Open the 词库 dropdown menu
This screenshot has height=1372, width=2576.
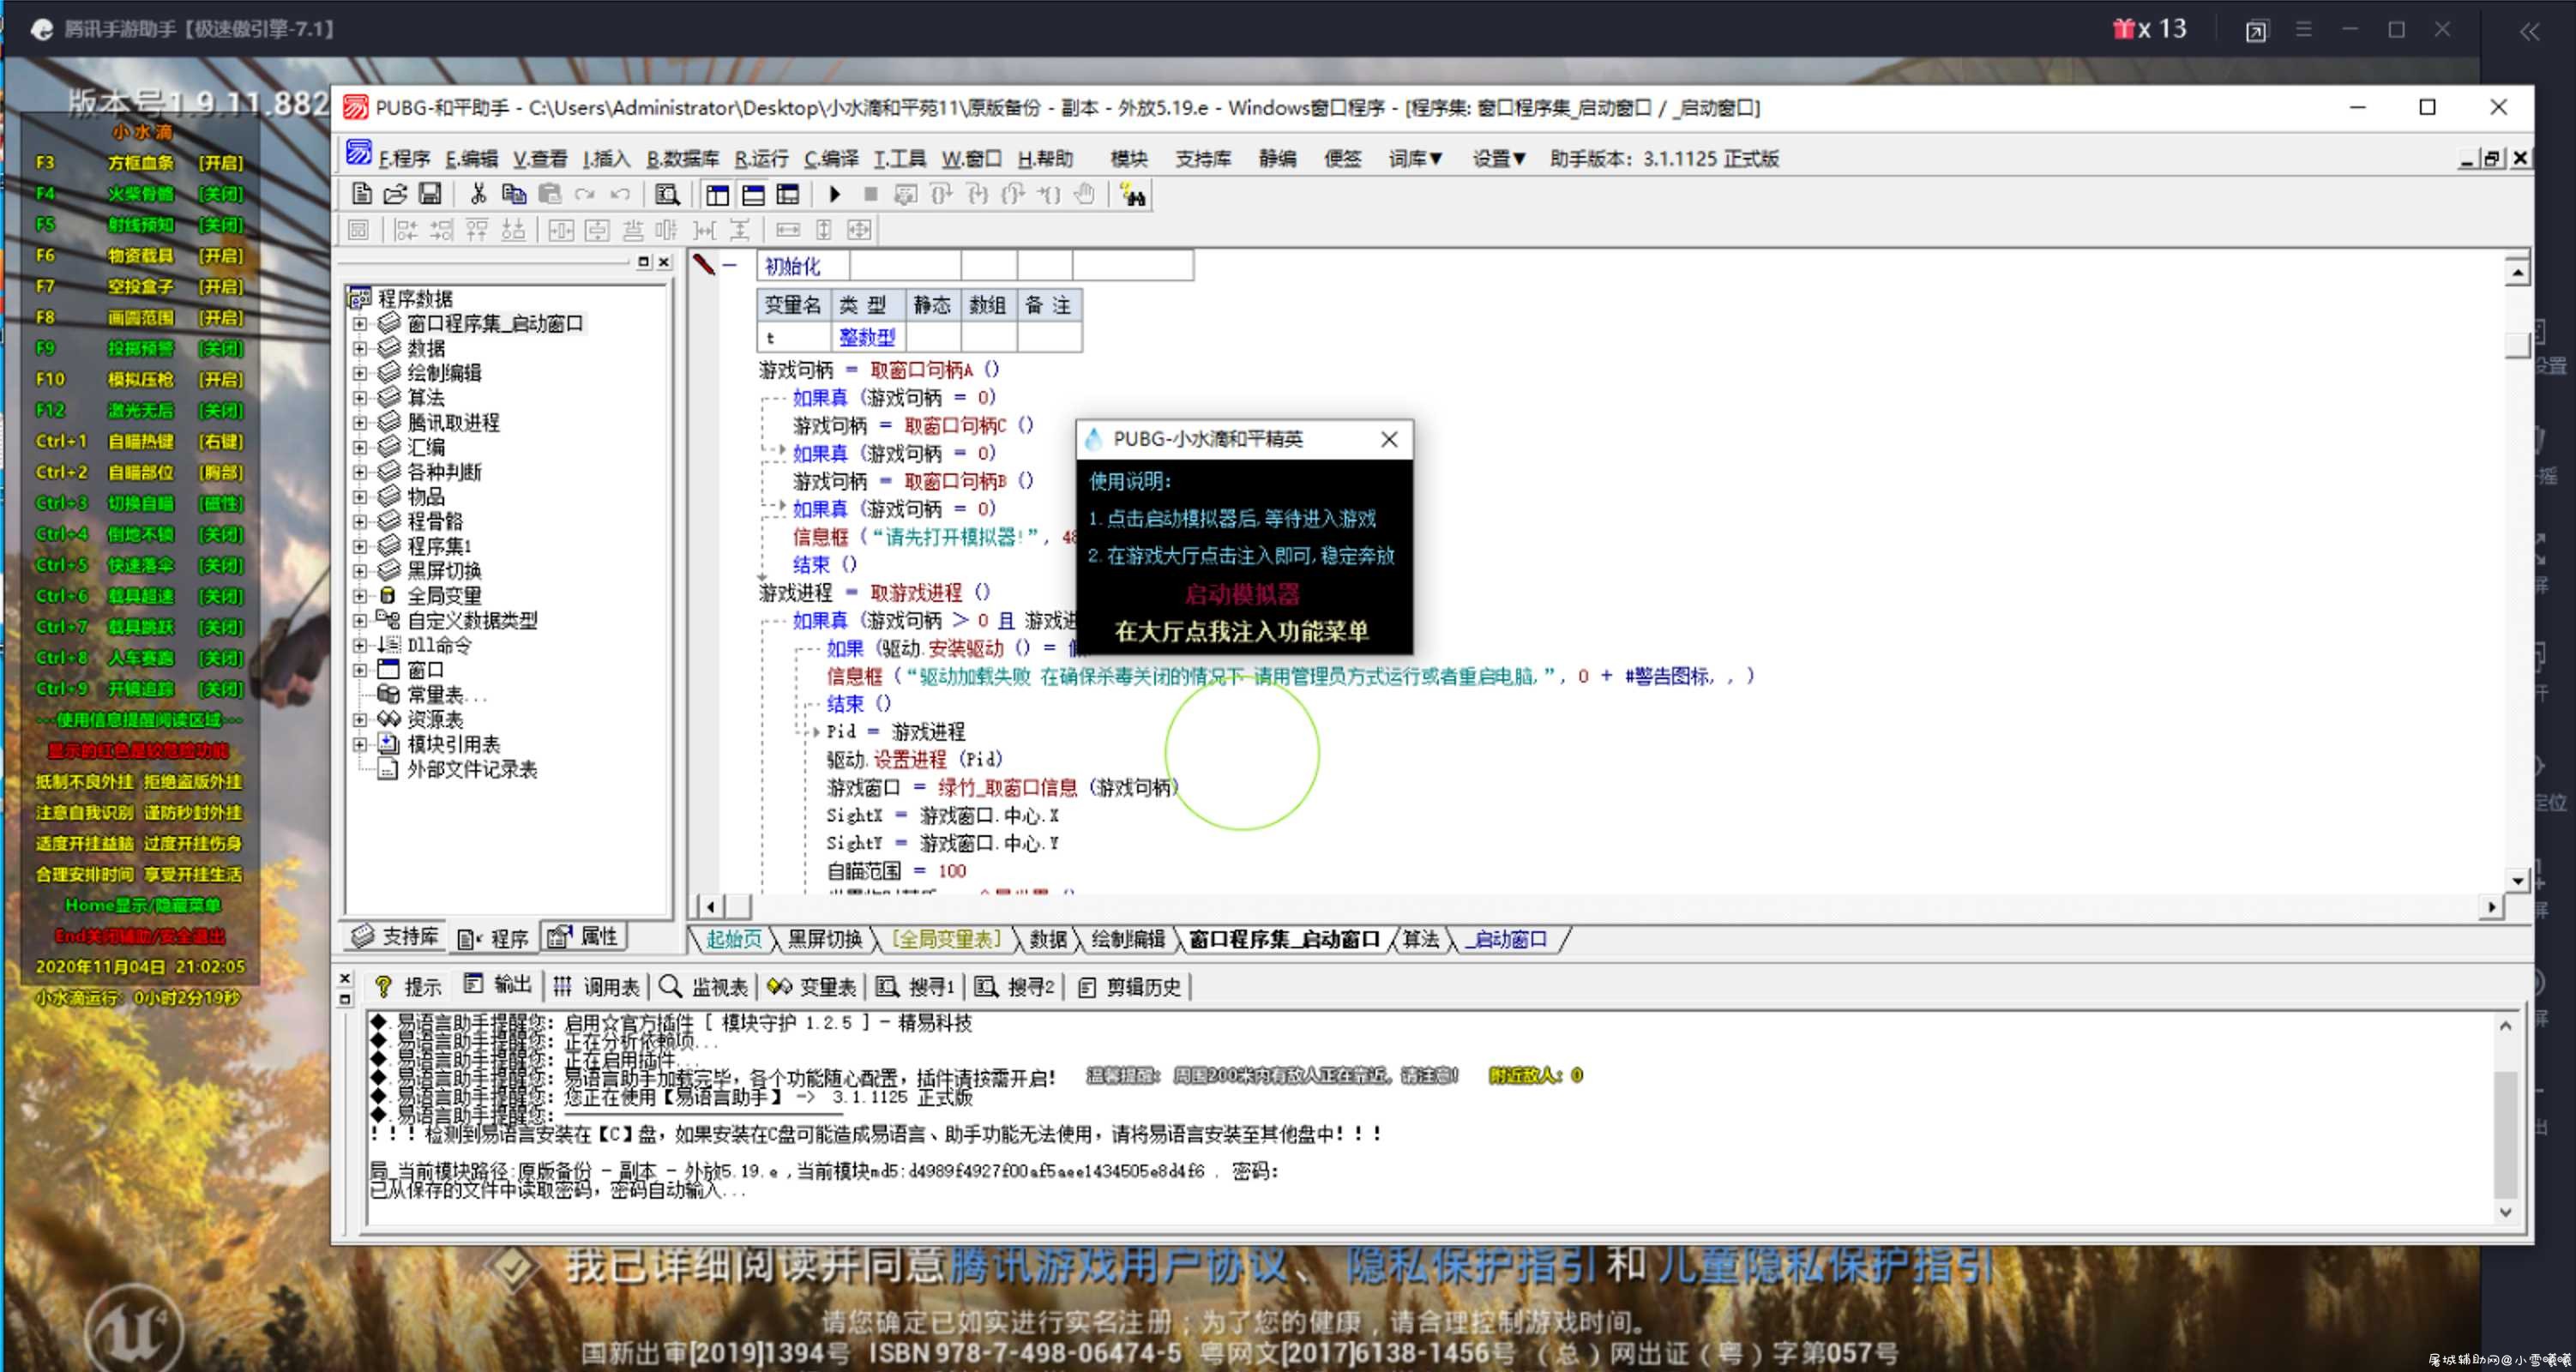click(x=1415, y=159)
